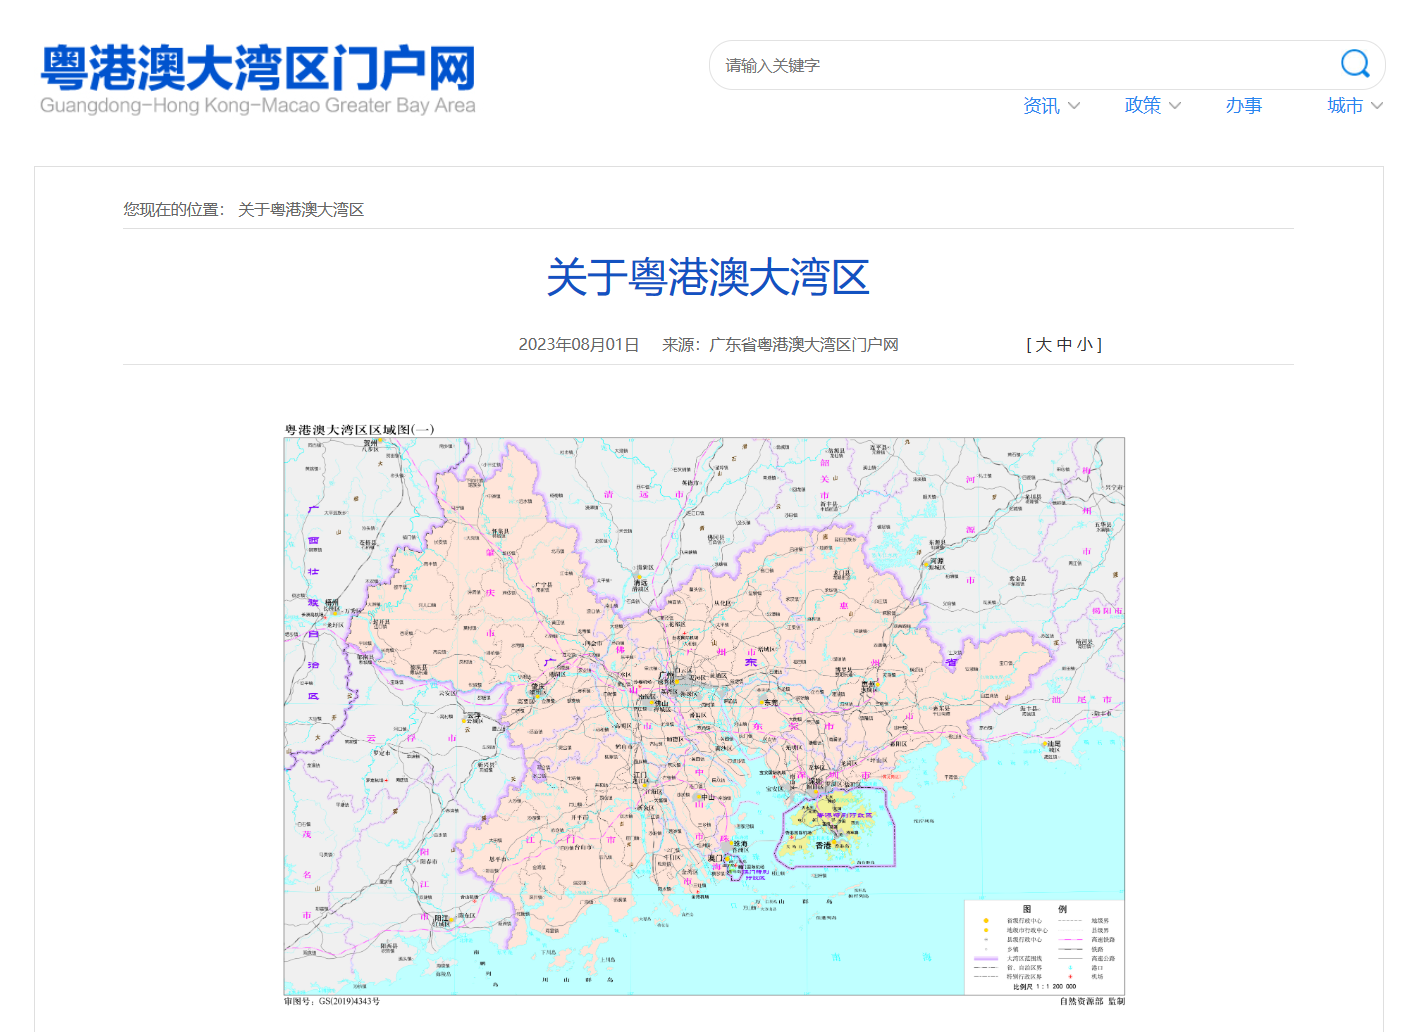Viewport: 1416px width, 1032px height.
Task: Click the 香港 label on the map
Action: [823, 846]
